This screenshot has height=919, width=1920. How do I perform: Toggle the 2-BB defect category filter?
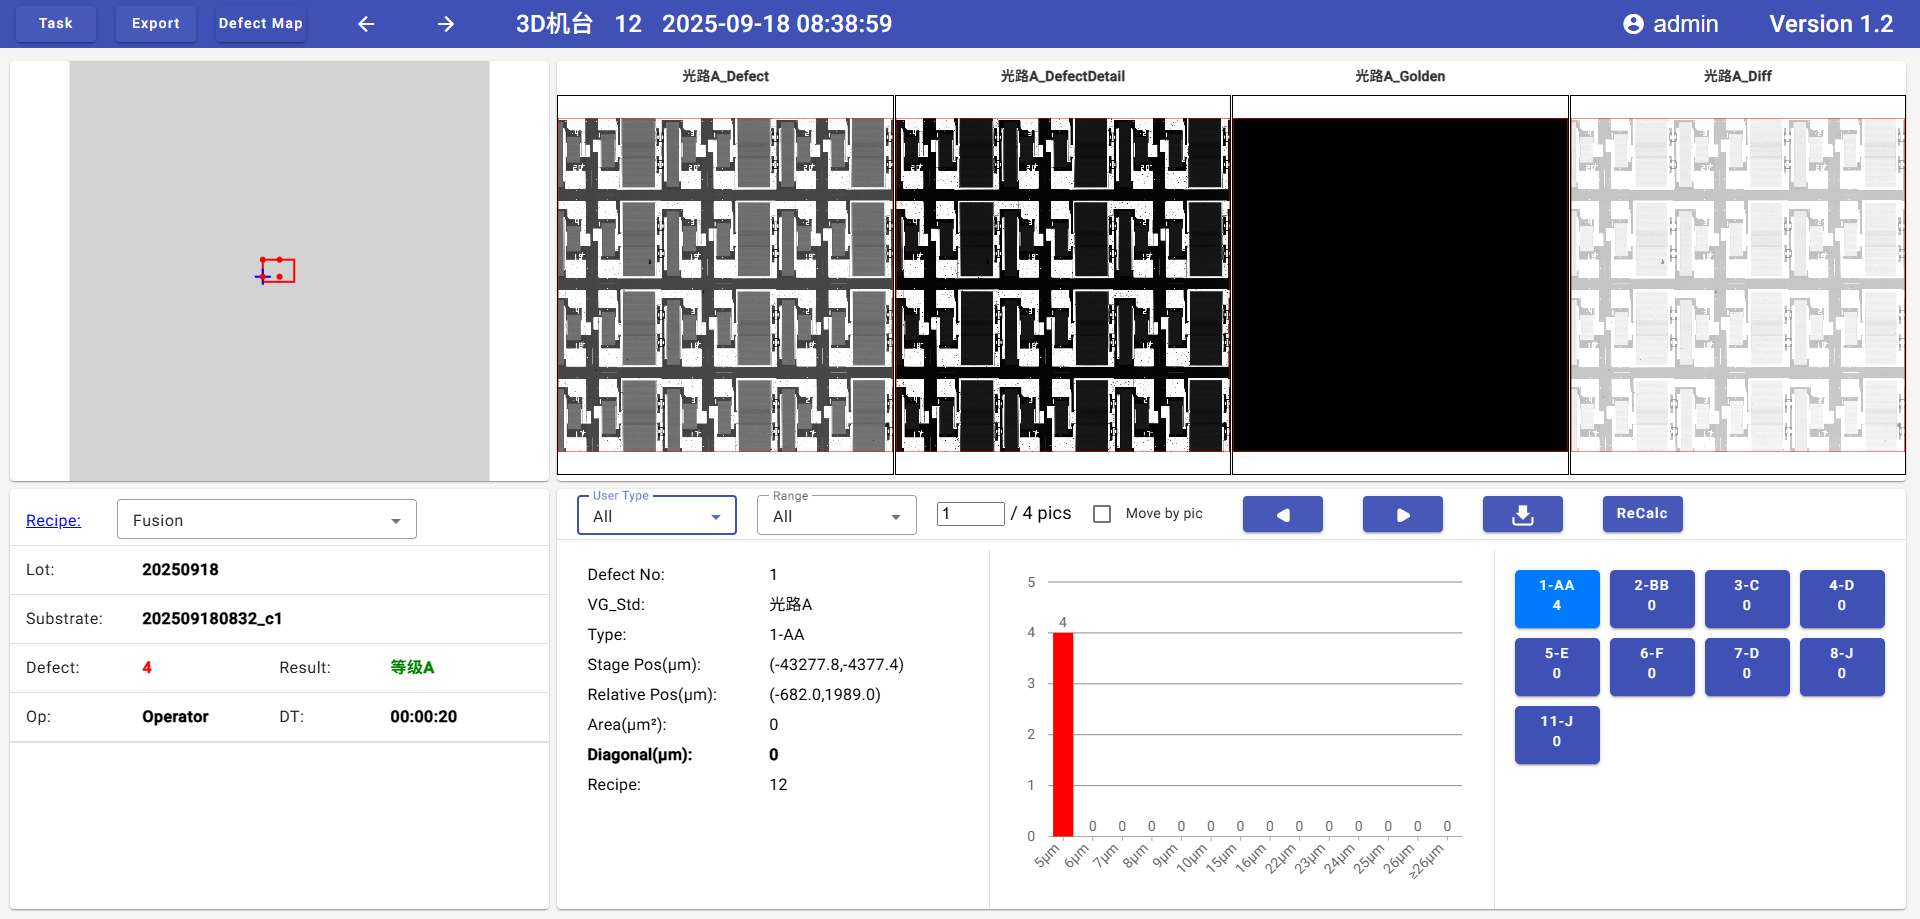tap(1651, 597)
